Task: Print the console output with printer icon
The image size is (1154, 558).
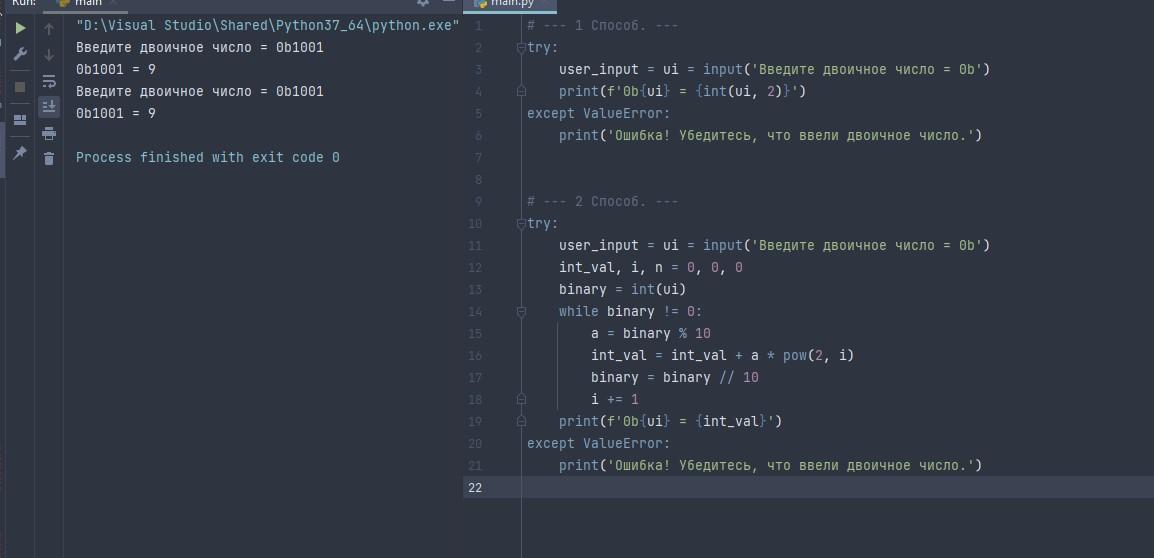Action: [49, 133]
